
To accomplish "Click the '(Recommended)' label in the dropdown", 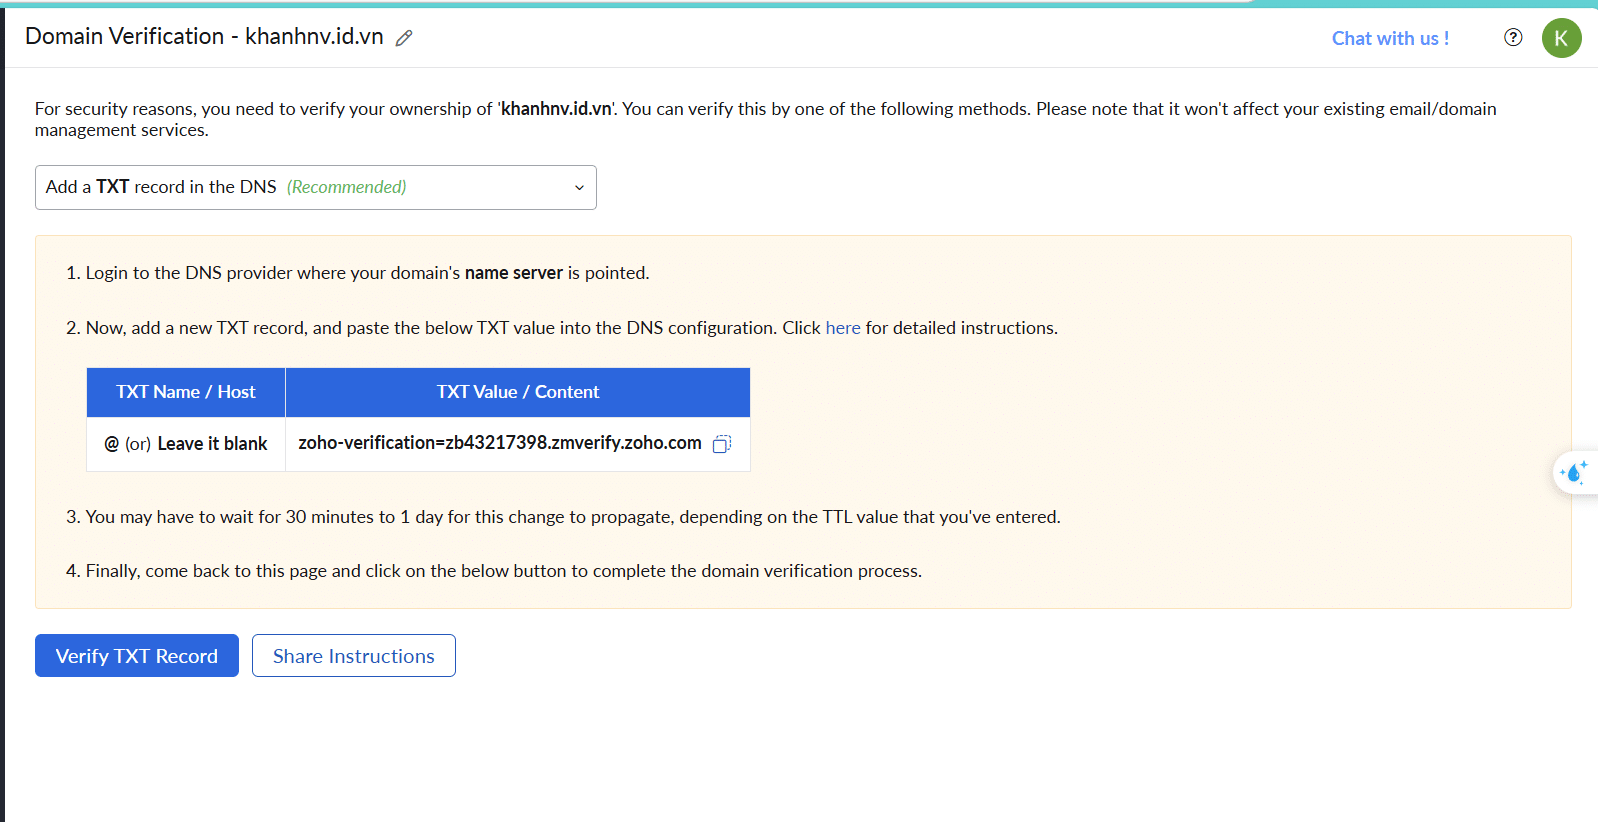I will 347,187.
